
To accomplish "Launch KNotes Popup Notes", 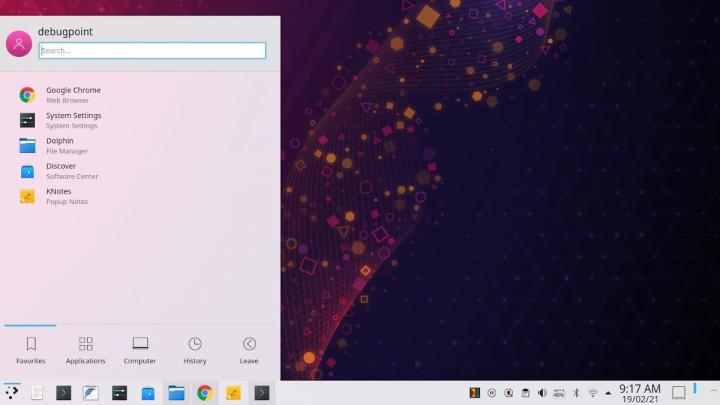I will tap(60, 196).
